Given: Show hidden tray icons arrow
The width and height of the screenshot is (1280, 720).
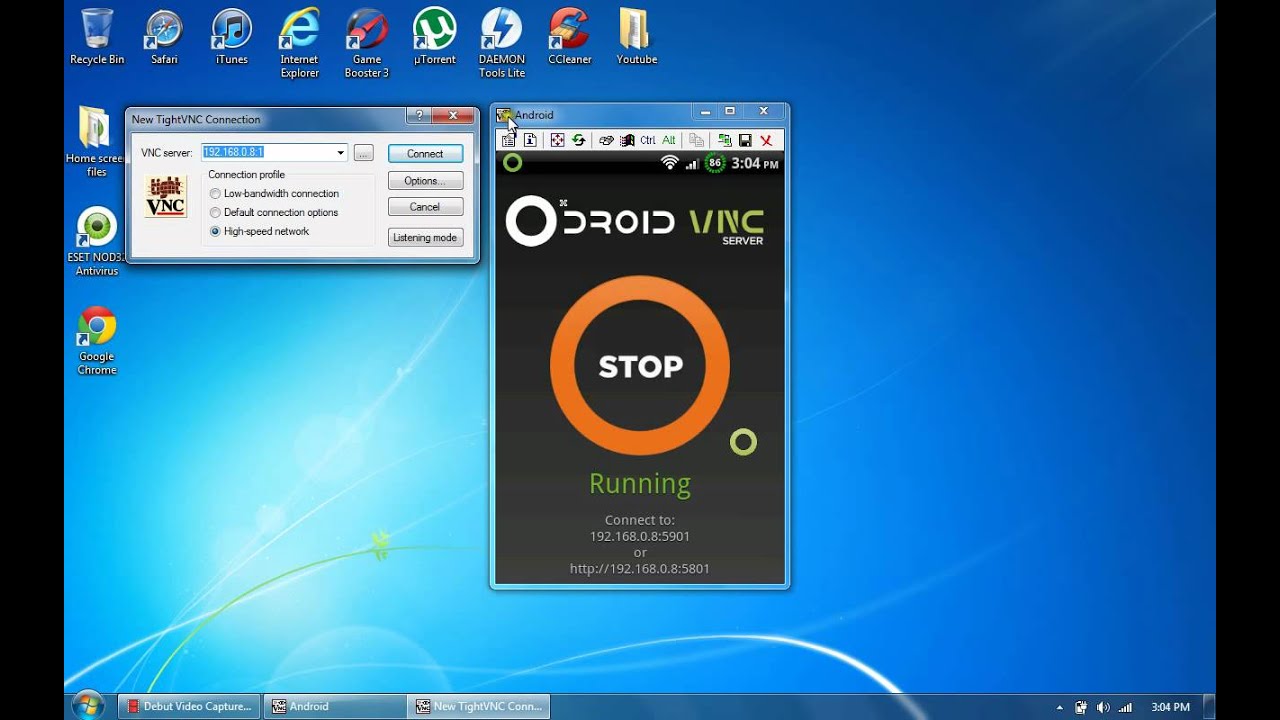Looking at the screenshot, I should pos(1060,707).
